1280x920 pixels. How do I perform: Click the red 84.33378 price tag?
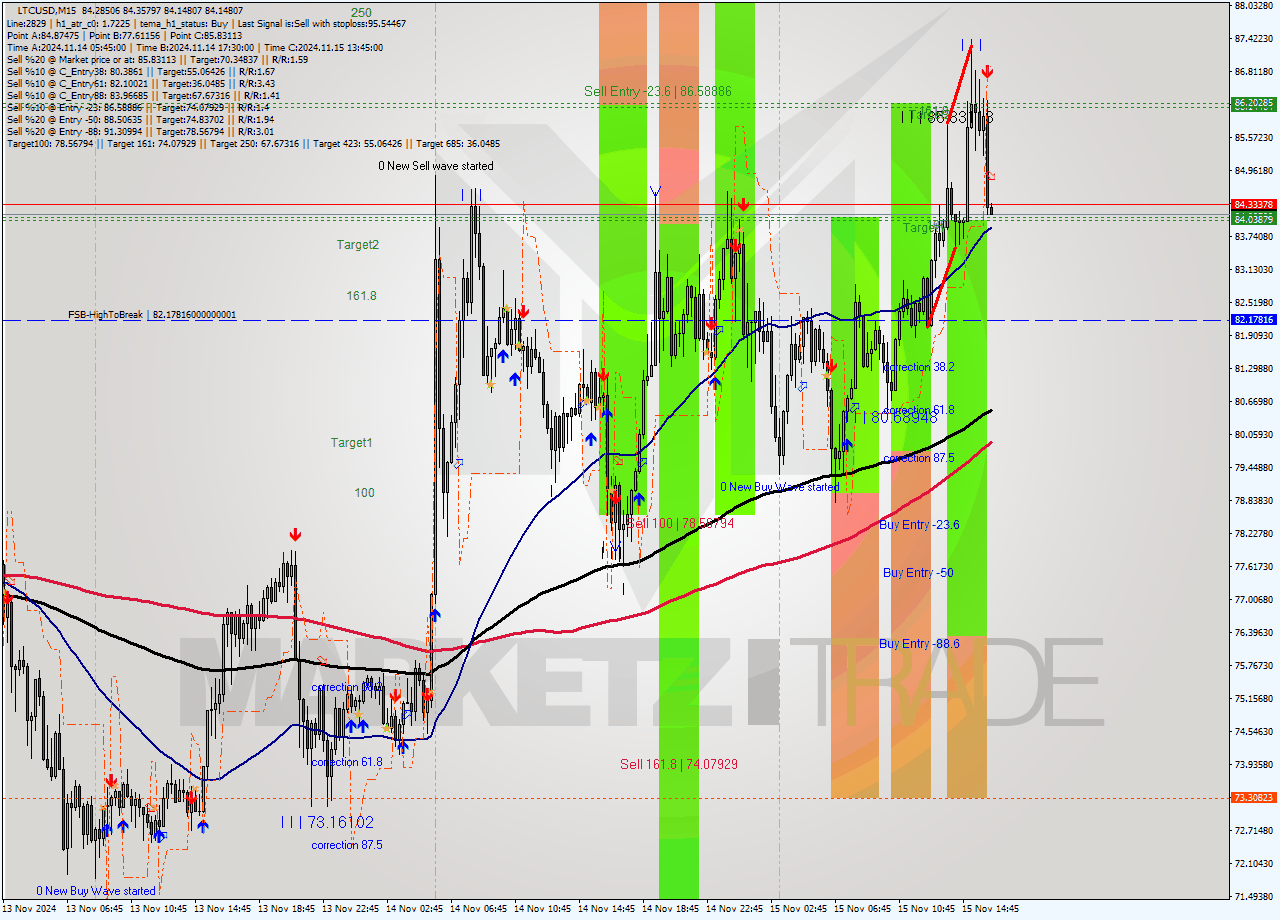pyautogui.click(x=1254, y=205)
